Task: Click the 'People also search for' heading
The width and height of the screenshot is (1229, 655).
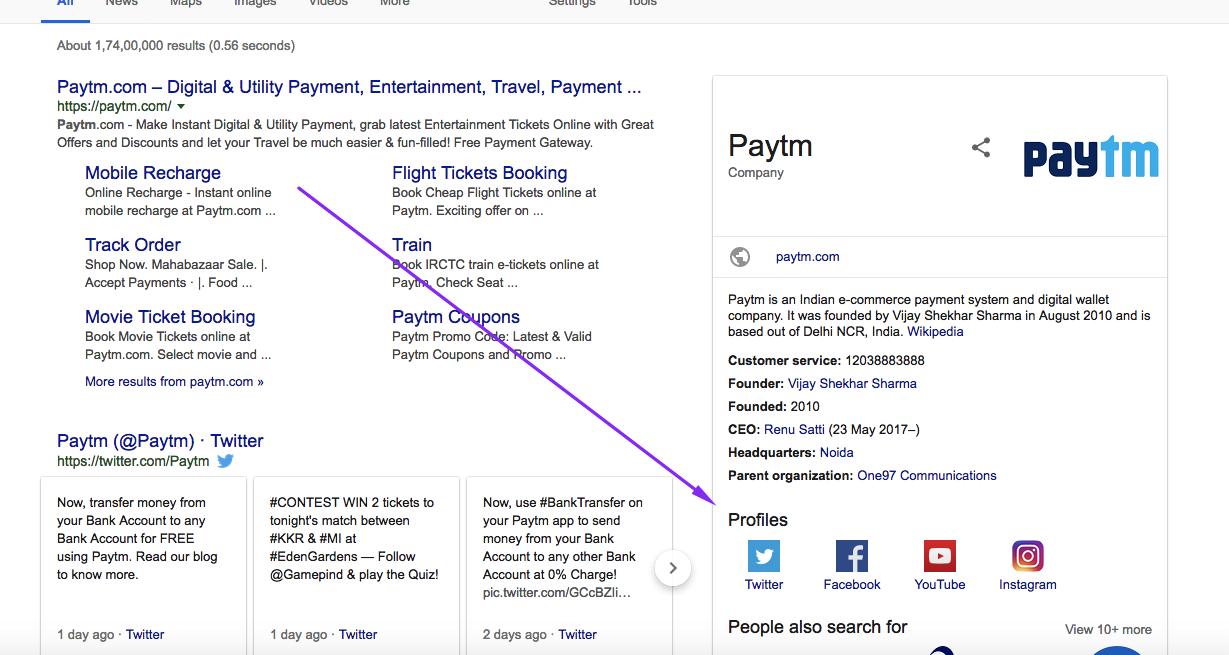Action: (818, 627)
